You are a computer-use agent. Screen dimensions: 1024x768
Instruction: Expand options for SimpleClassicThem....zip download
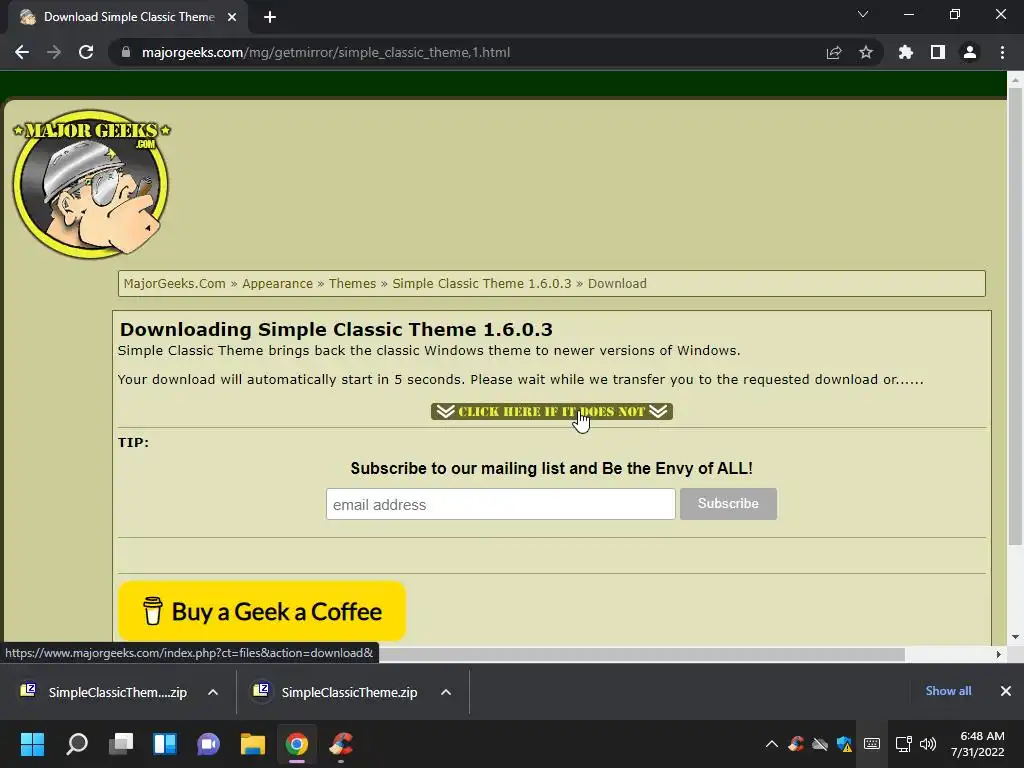pos(213,692)
